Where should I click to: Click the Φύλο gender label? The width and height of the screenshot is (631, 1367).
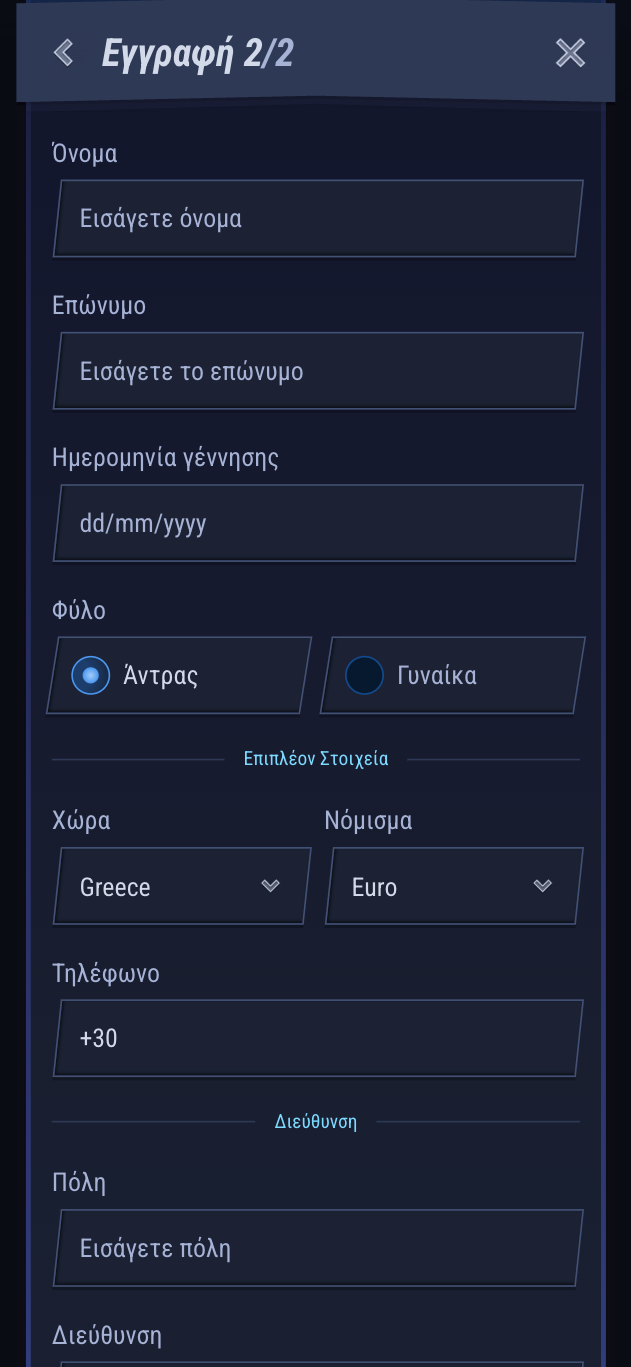tap(79, 611)
